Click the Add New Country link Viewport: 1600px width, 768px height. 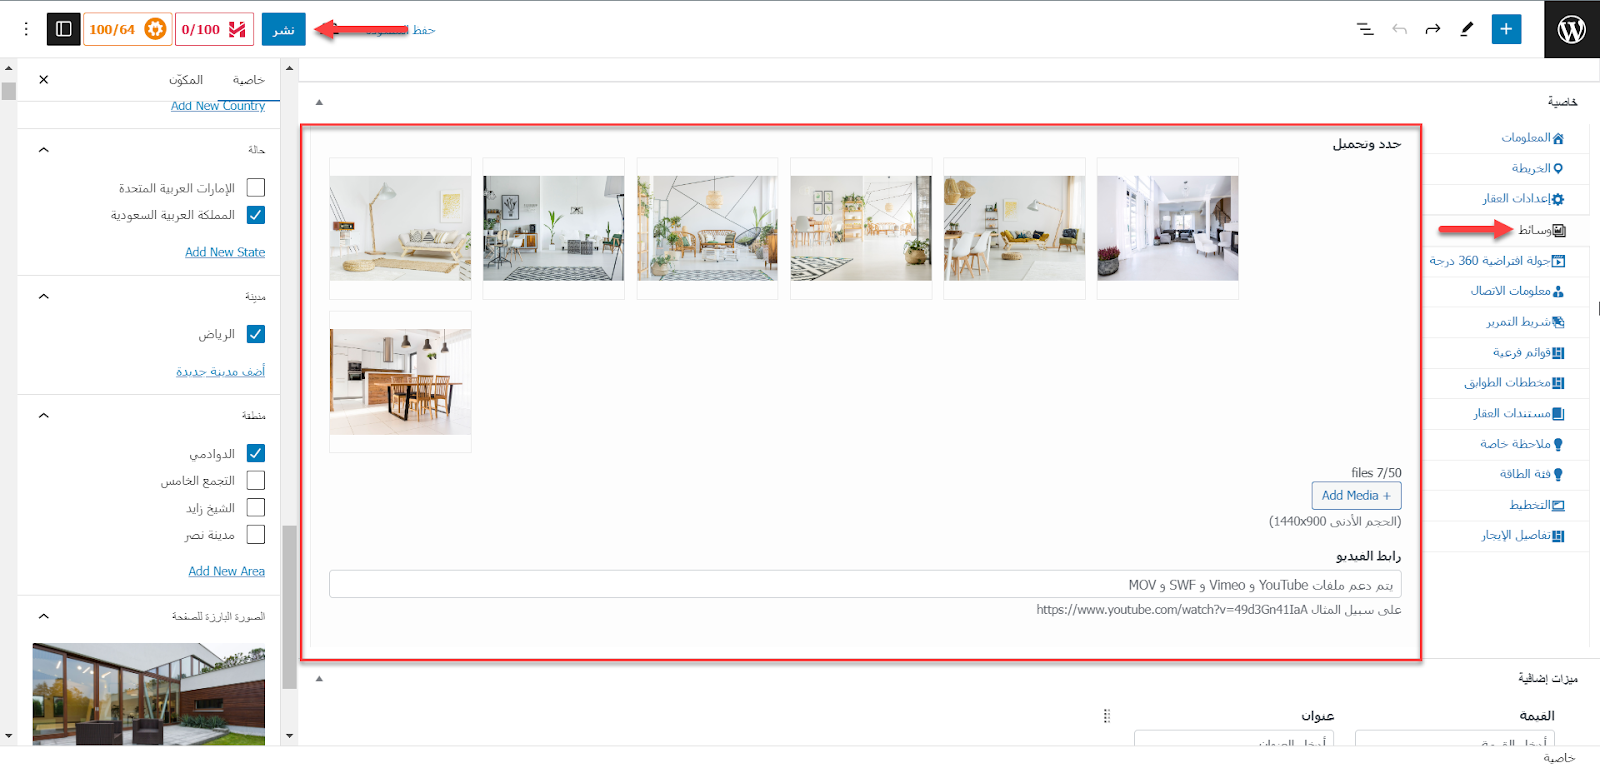tap(218, 106)
